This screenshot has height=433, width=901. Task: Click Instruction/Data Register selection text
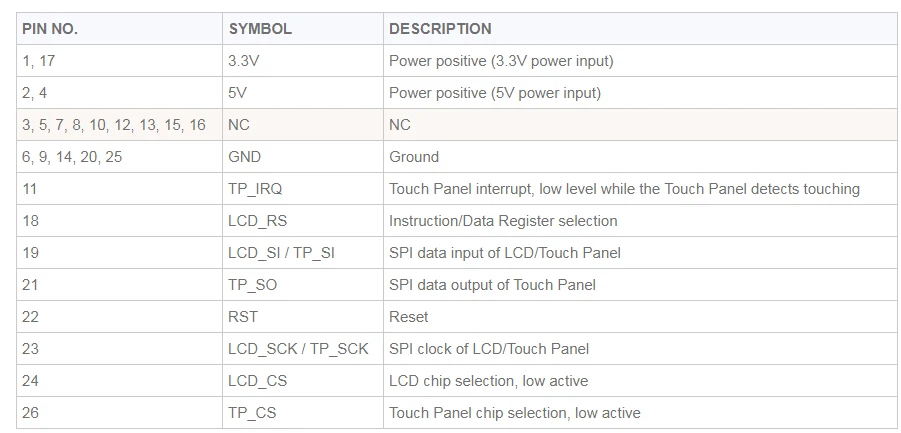pos(503,221)
